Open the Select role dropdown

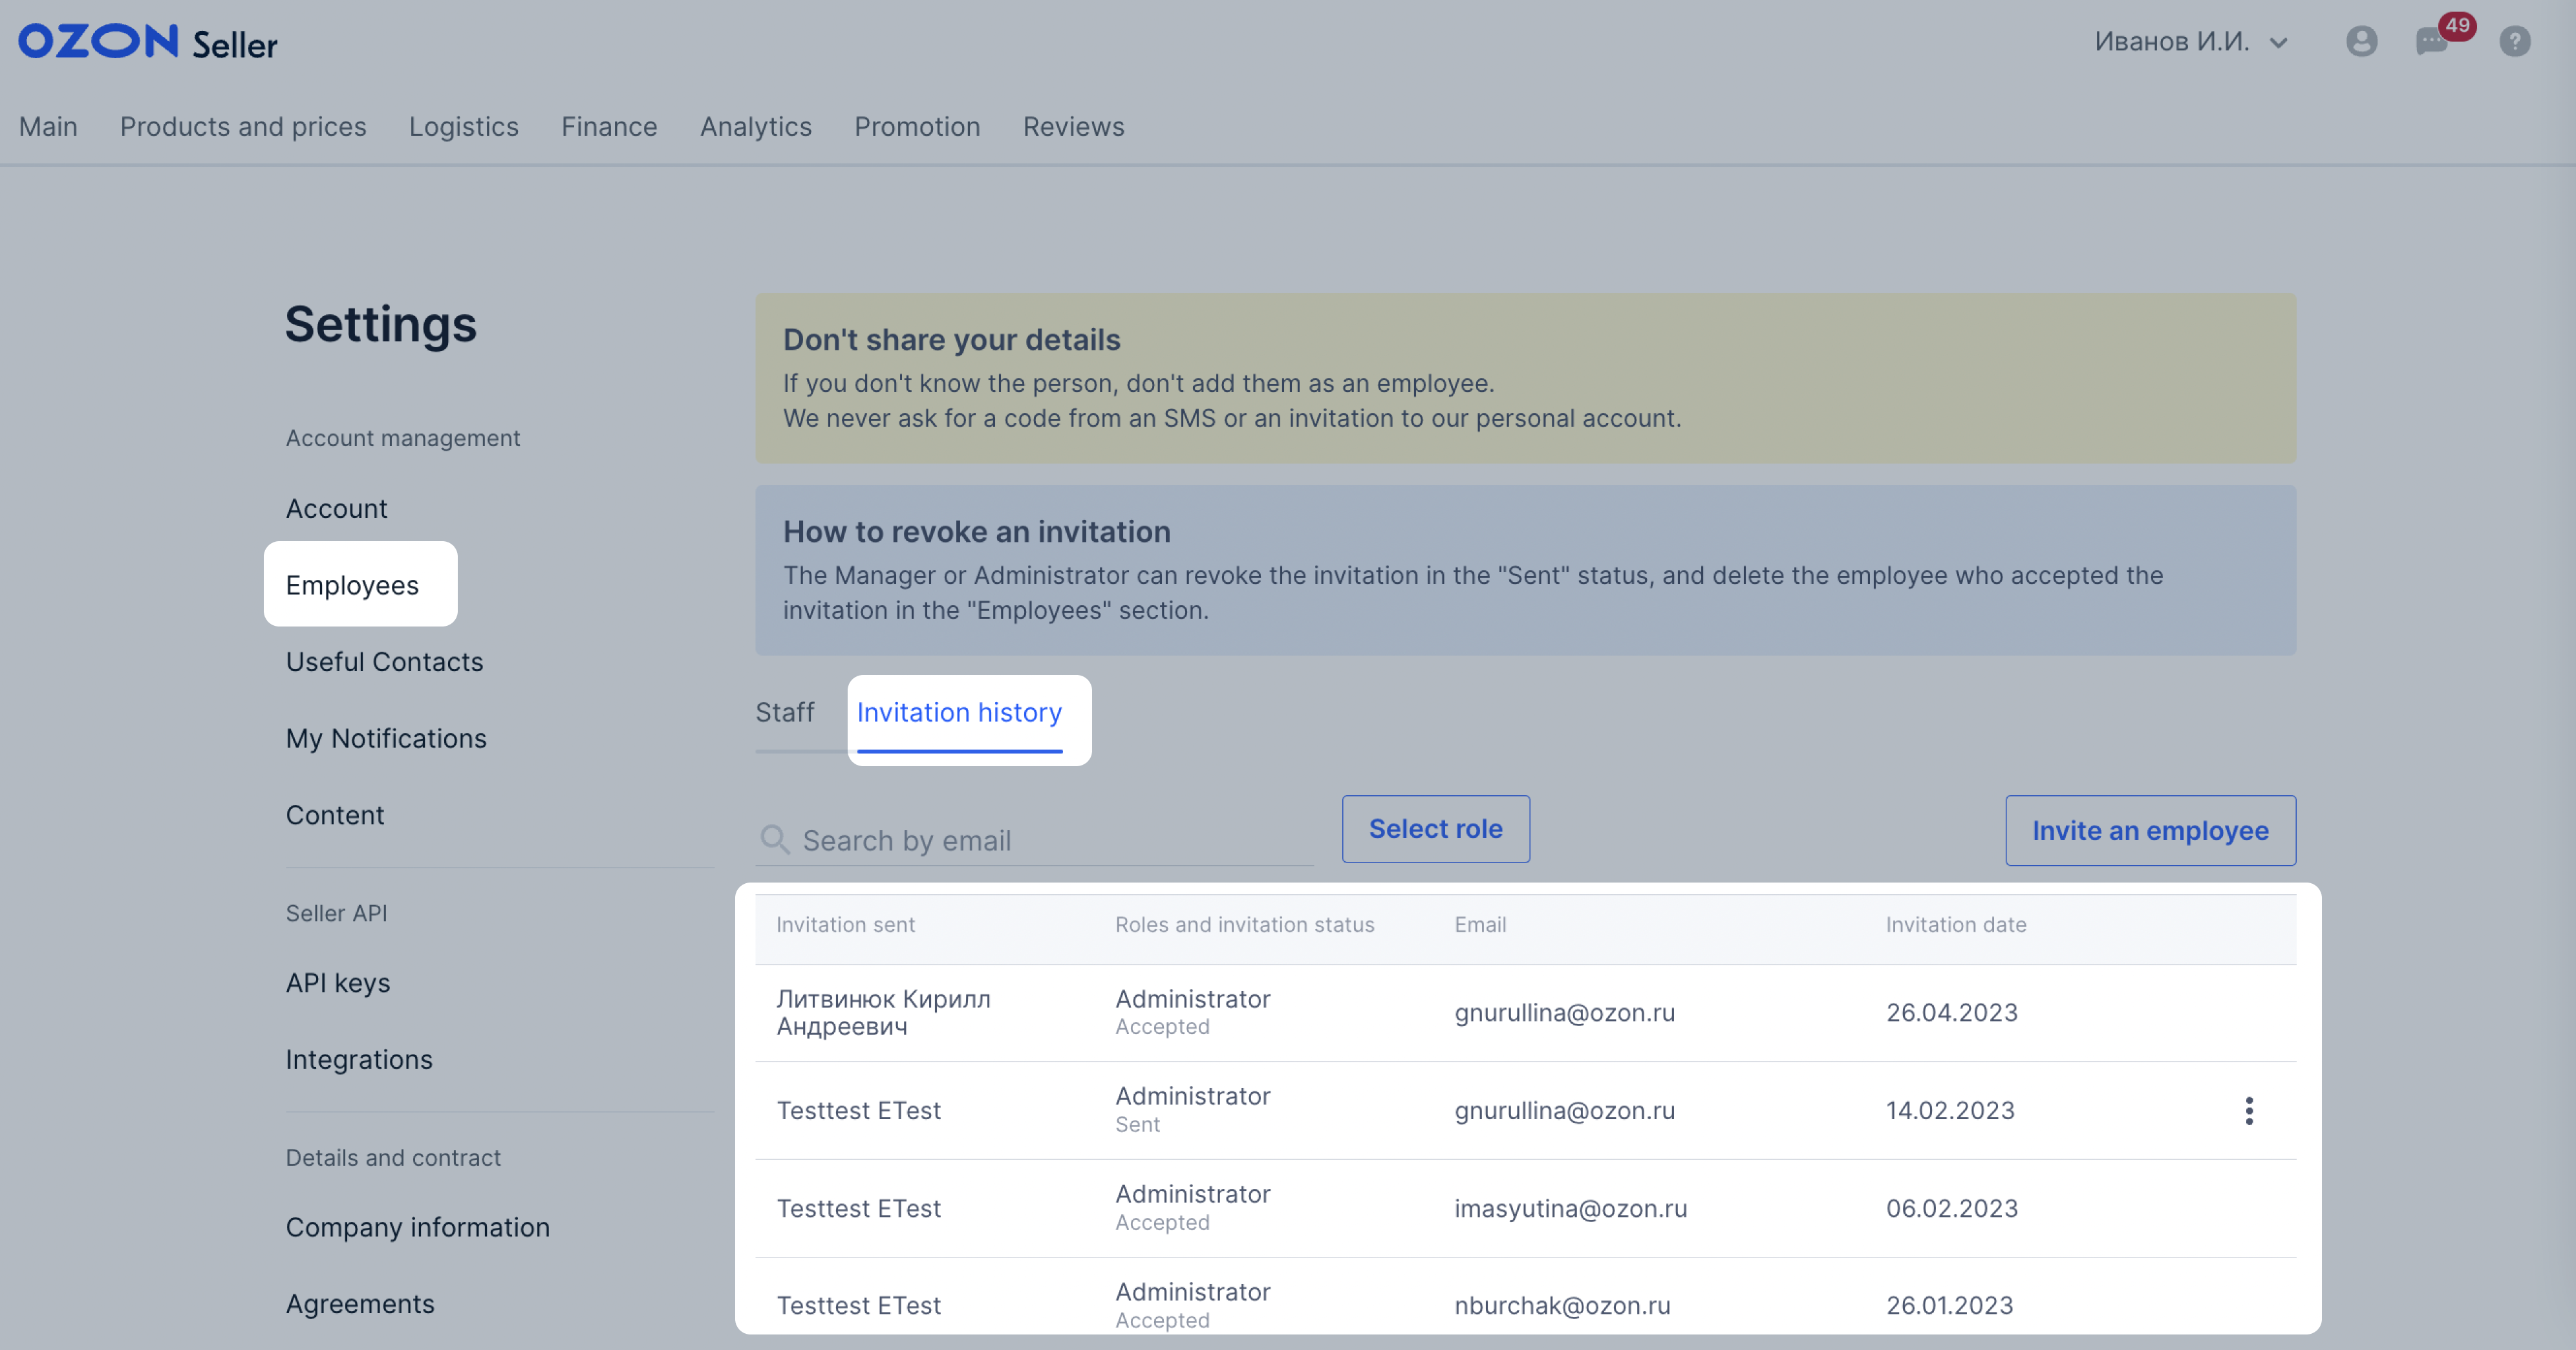coord(1435,829)
